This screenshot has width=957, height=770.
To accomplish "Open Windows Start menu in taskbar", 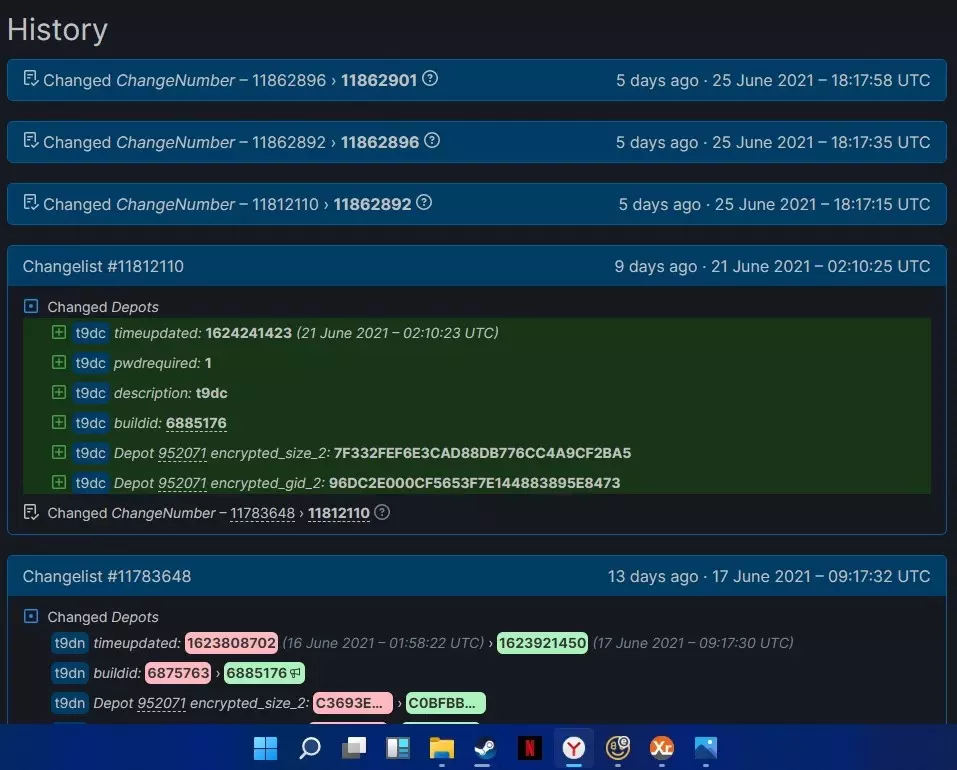I will click(265, 747).
